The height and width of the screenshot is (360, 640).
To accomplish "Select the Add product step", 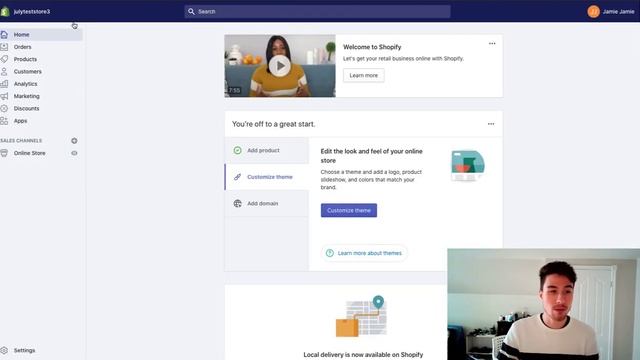I will (x=267, y=150).
